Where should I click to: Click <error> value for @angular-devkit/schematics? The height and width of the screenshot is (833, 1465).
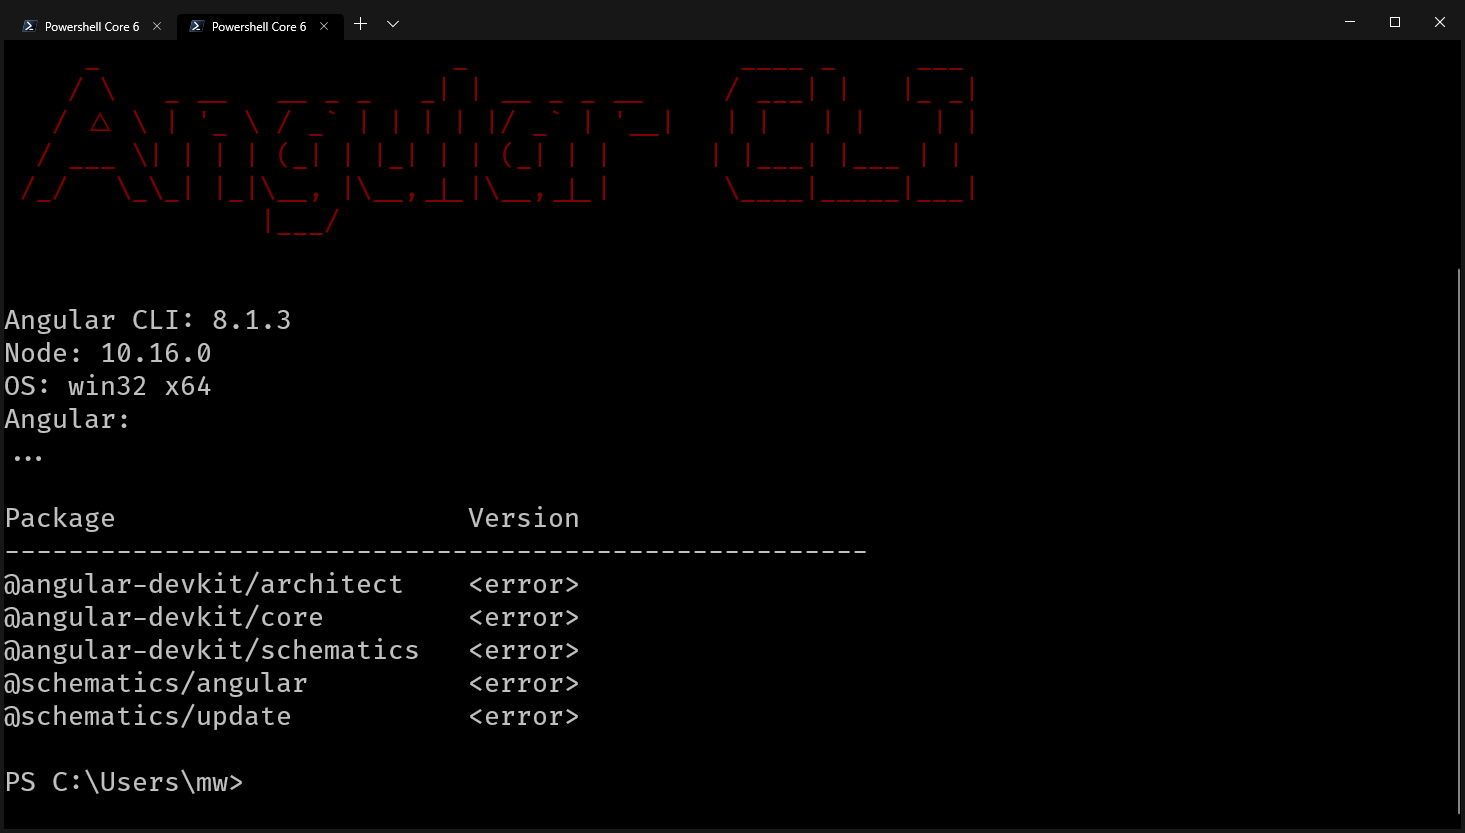524,650
